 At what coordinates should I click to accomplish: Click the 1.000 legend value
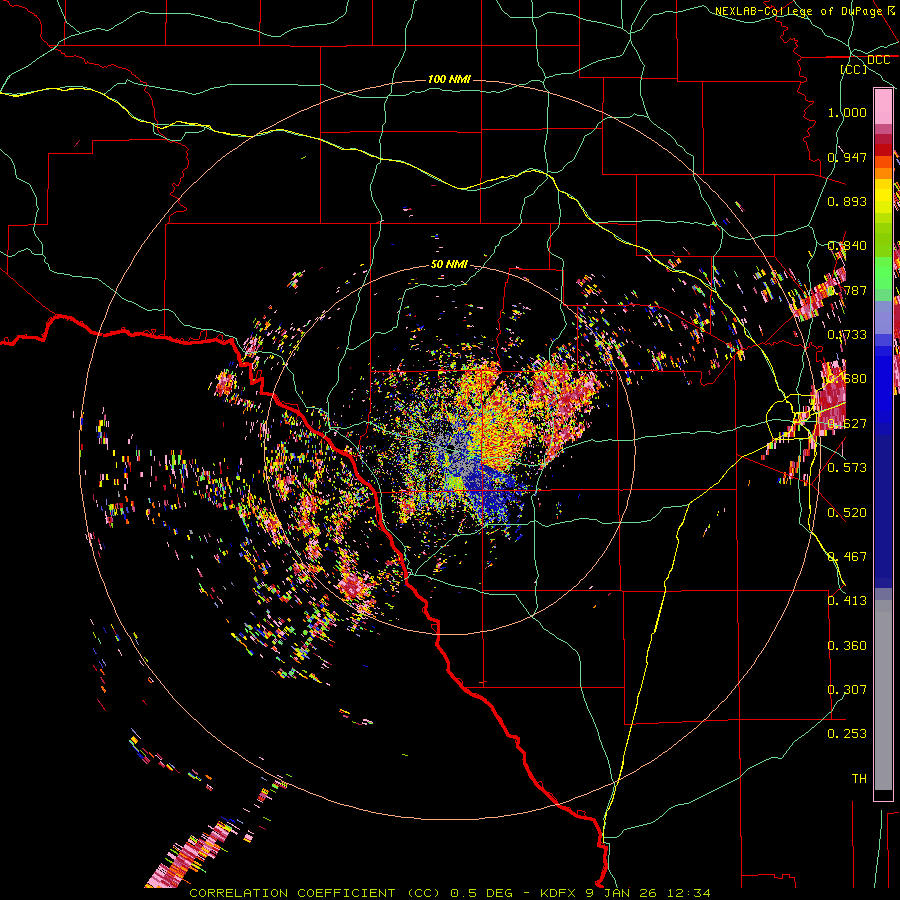tap(847, 112)
